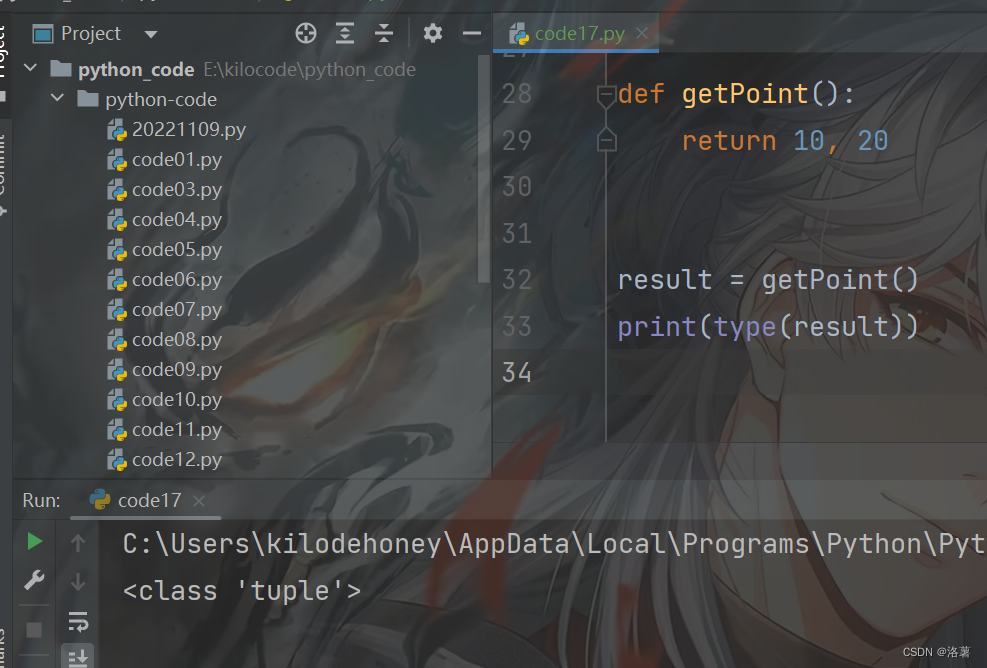Select code06.py in the project tree
987x668 pixels.
pyautogui.click(x=164, y=280)
